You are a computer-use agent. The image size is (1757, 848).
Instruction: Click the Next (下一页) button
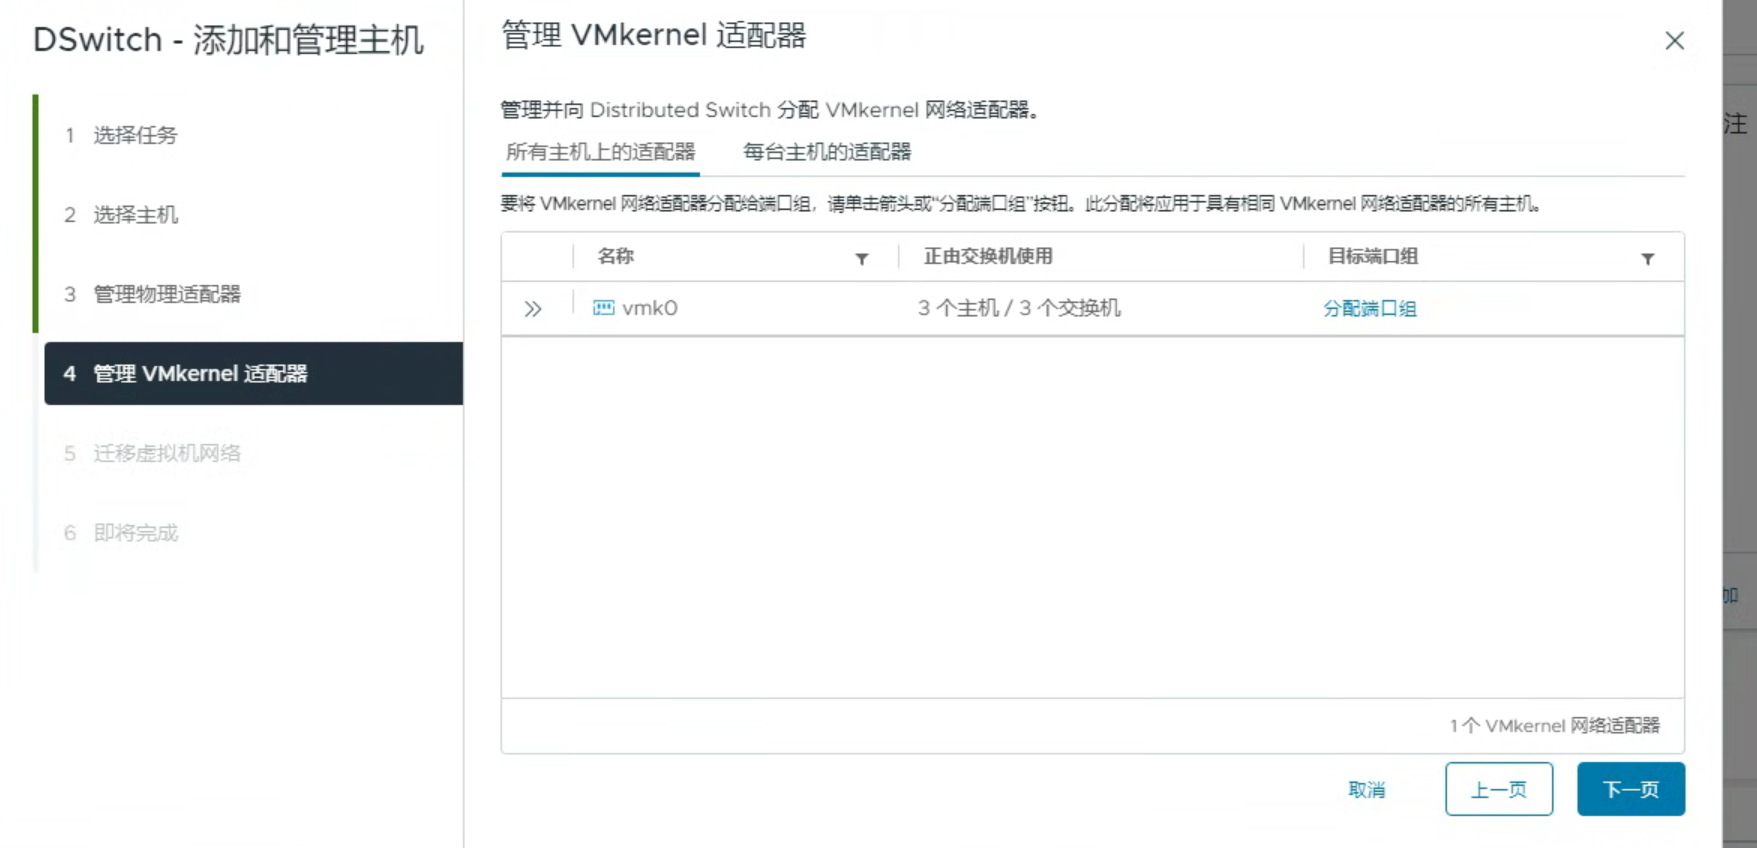coord(1631,789)
